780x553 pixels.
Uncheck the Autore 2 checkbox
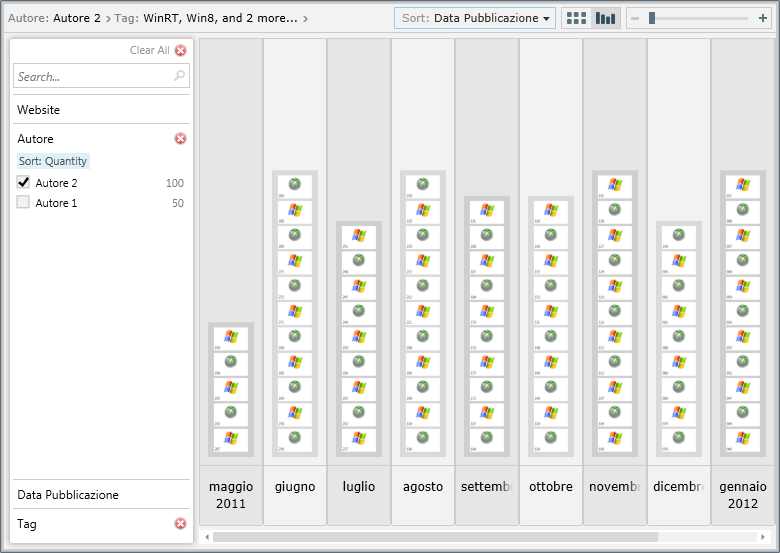coord(23,182)
